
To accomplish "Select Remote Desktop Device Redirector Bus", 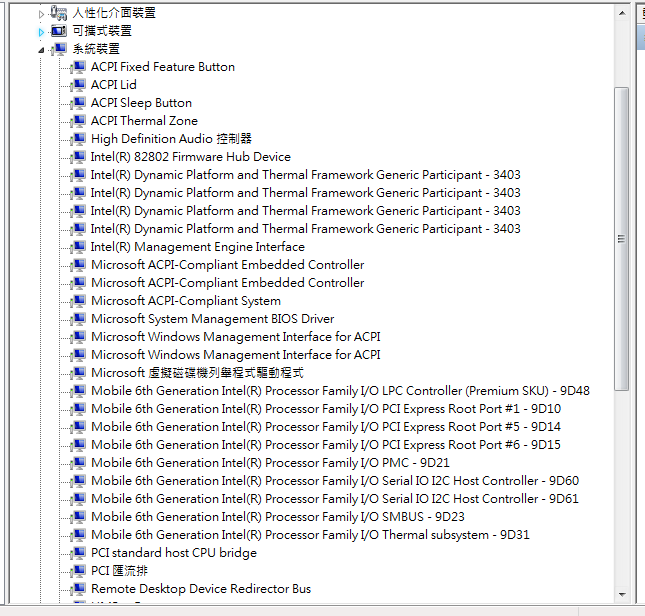I will (x=201, y=589).
